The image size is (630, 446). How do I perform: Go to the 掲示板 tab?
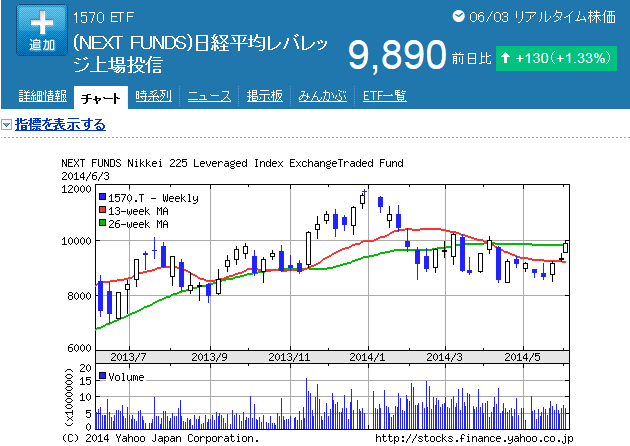click(265, 96)
